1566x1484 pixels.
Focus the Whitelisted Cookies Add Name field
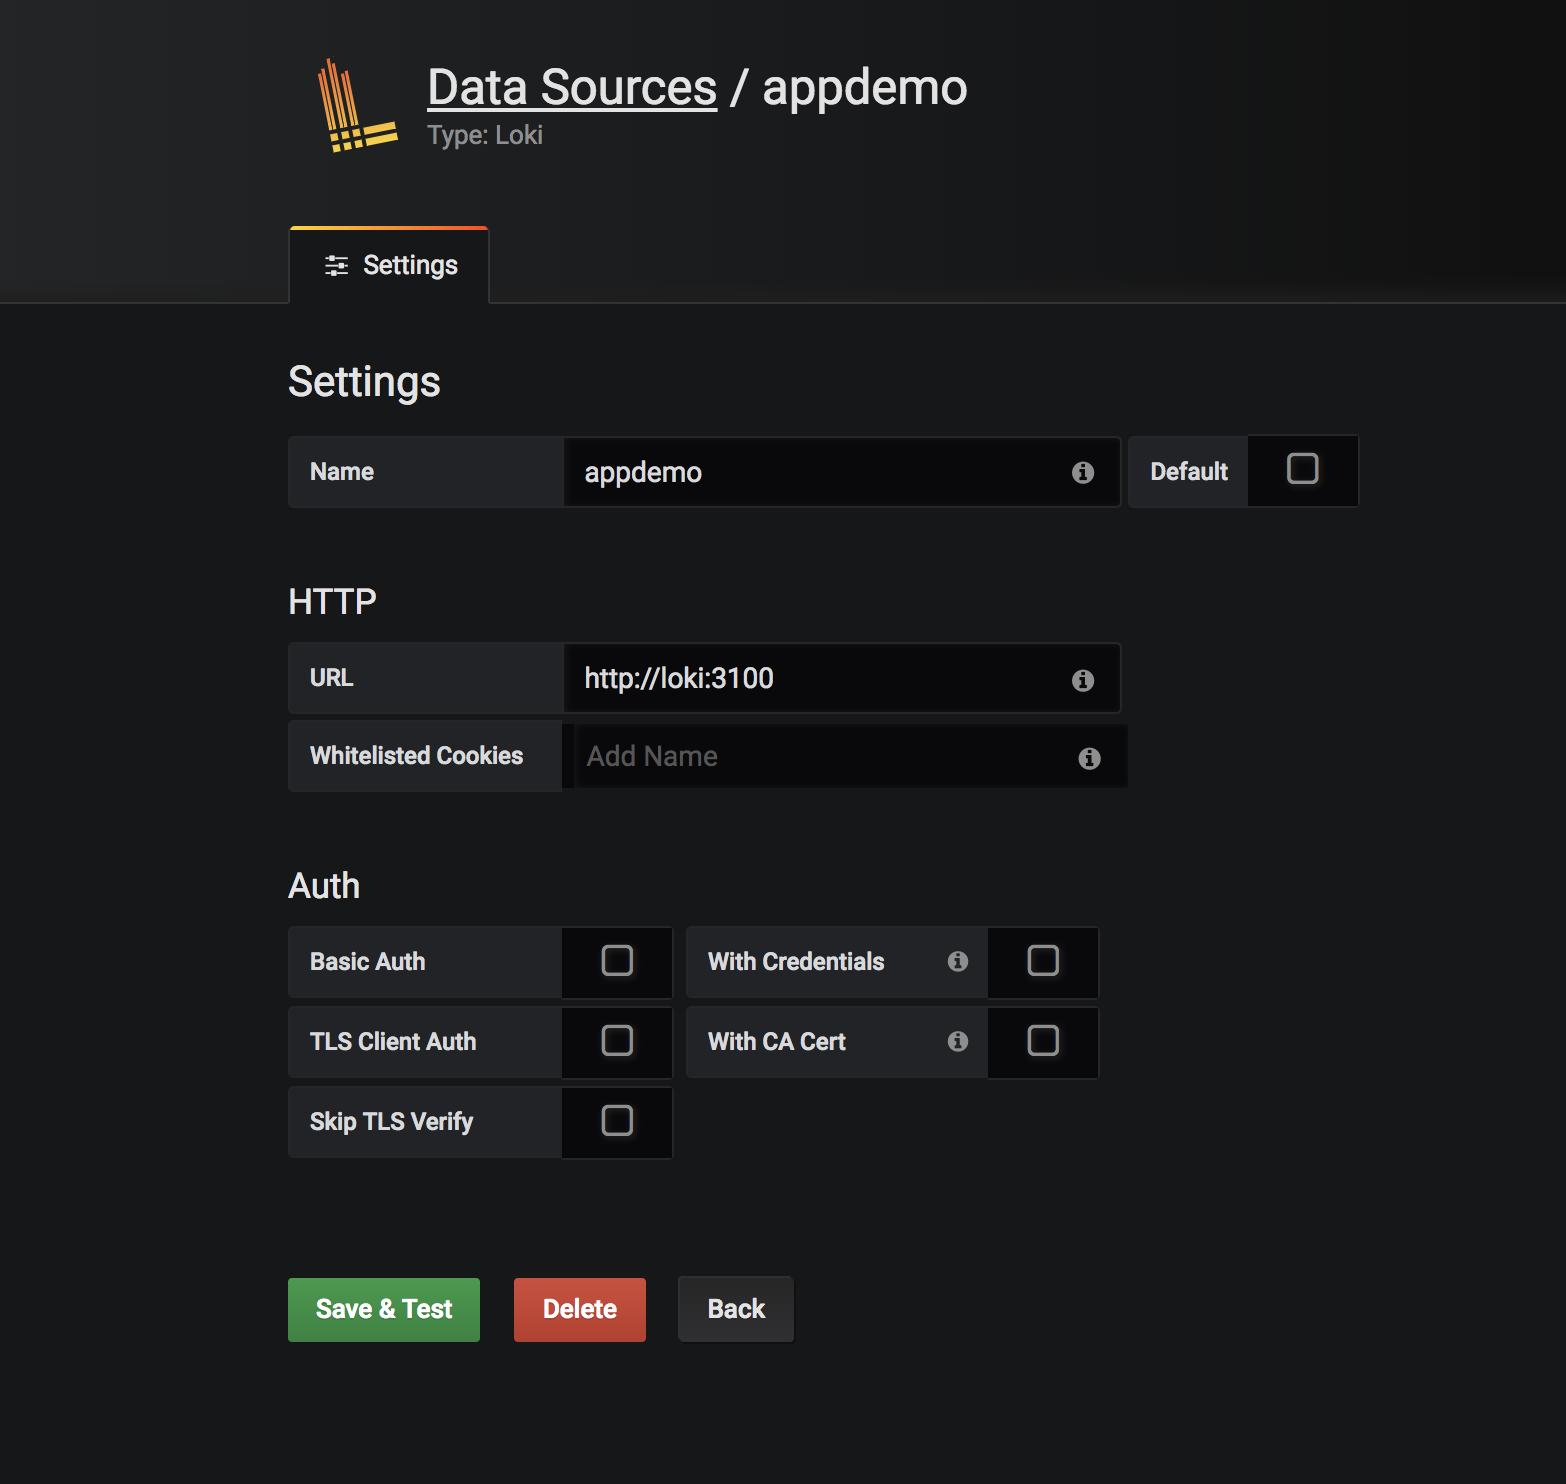pos(851,756)
